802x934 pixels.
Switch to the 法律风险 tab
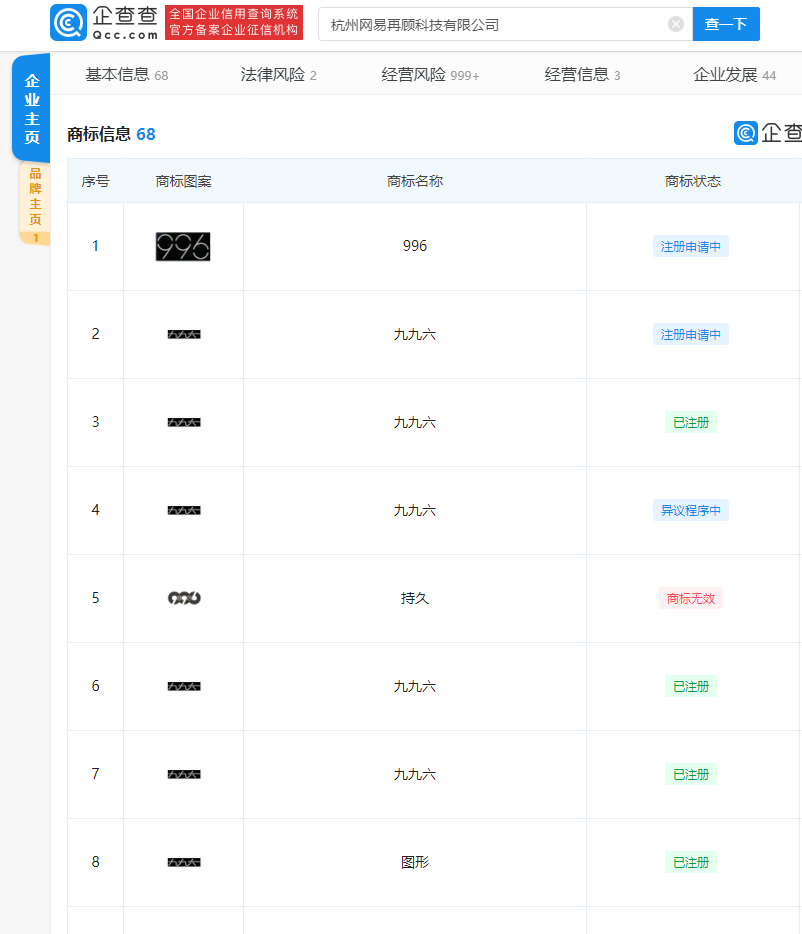tap(278, 75)
